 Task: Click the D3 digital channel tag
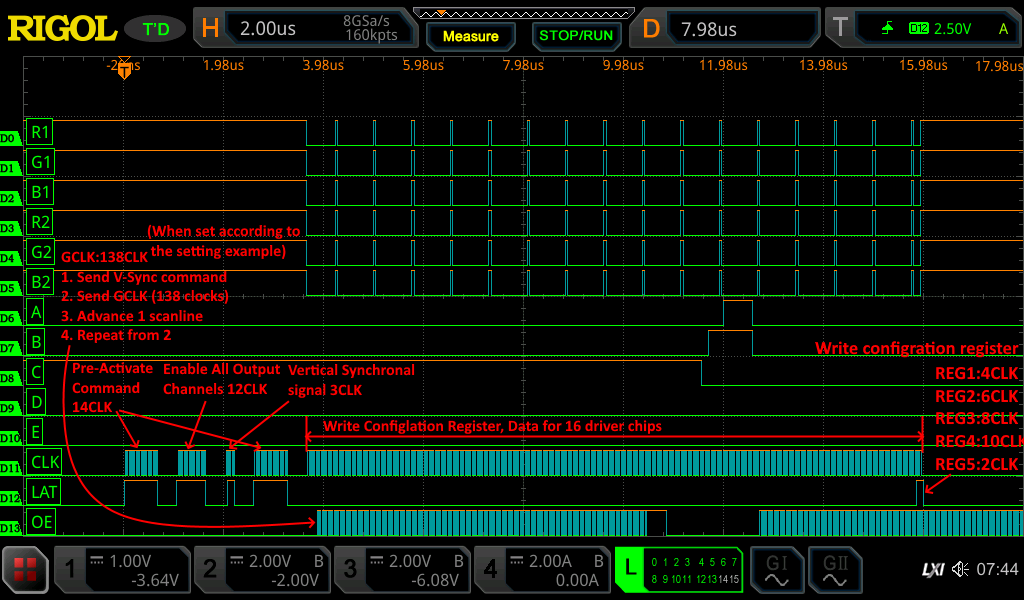[9, 229]
